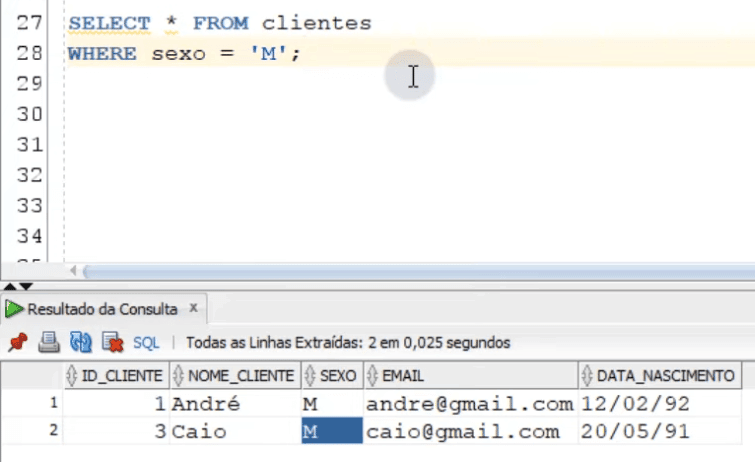Select the Resultado da Consulta tab
This screenshot has height=462, width=755.
coord(100,309)
